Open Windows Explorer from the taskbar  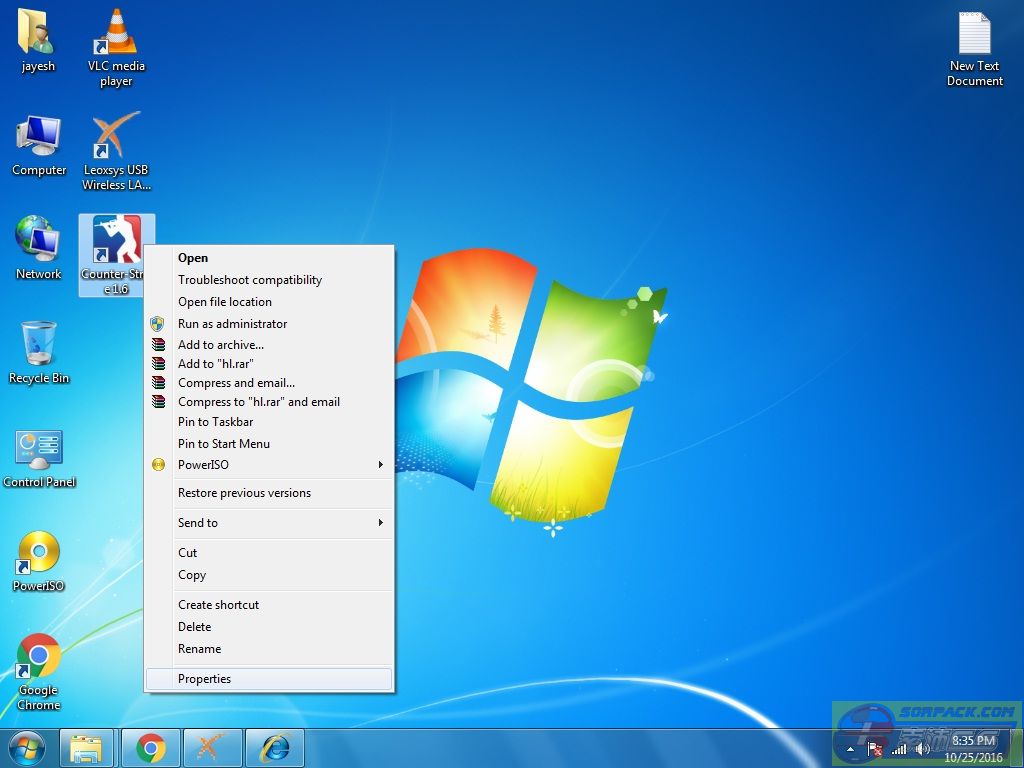click(x=88, y=748)
